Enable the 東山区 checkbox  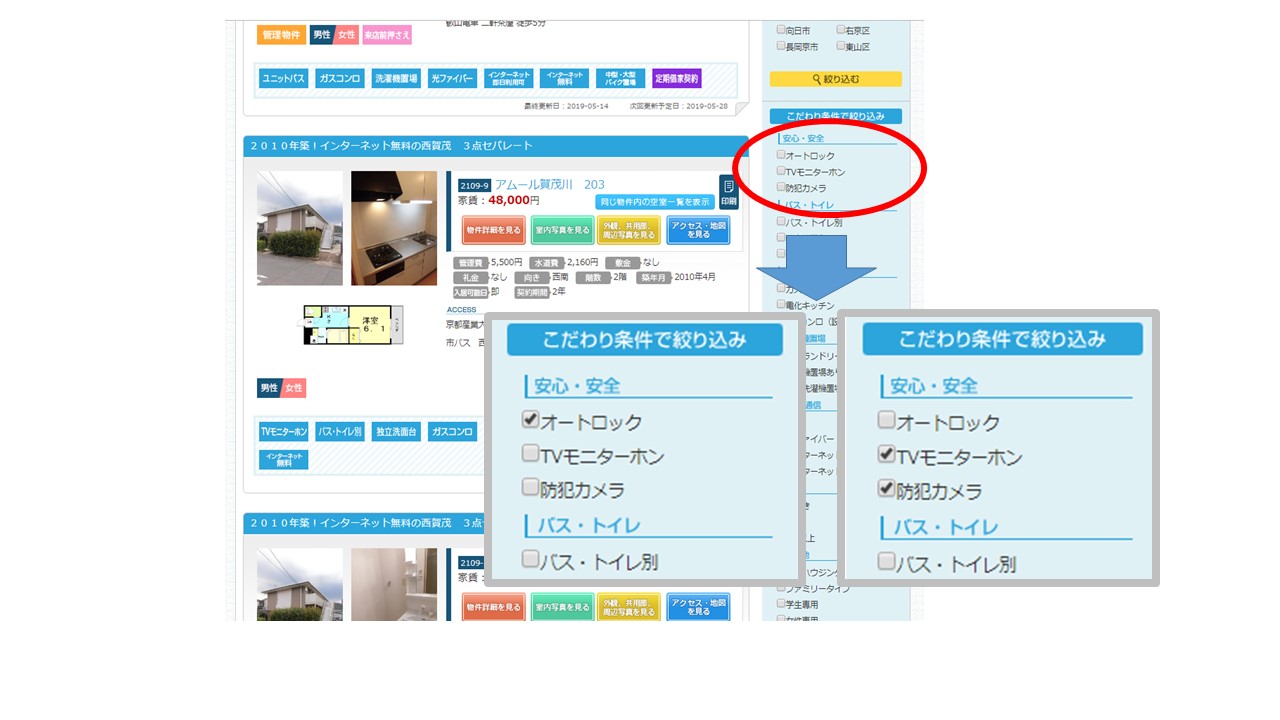click(841, 46)
